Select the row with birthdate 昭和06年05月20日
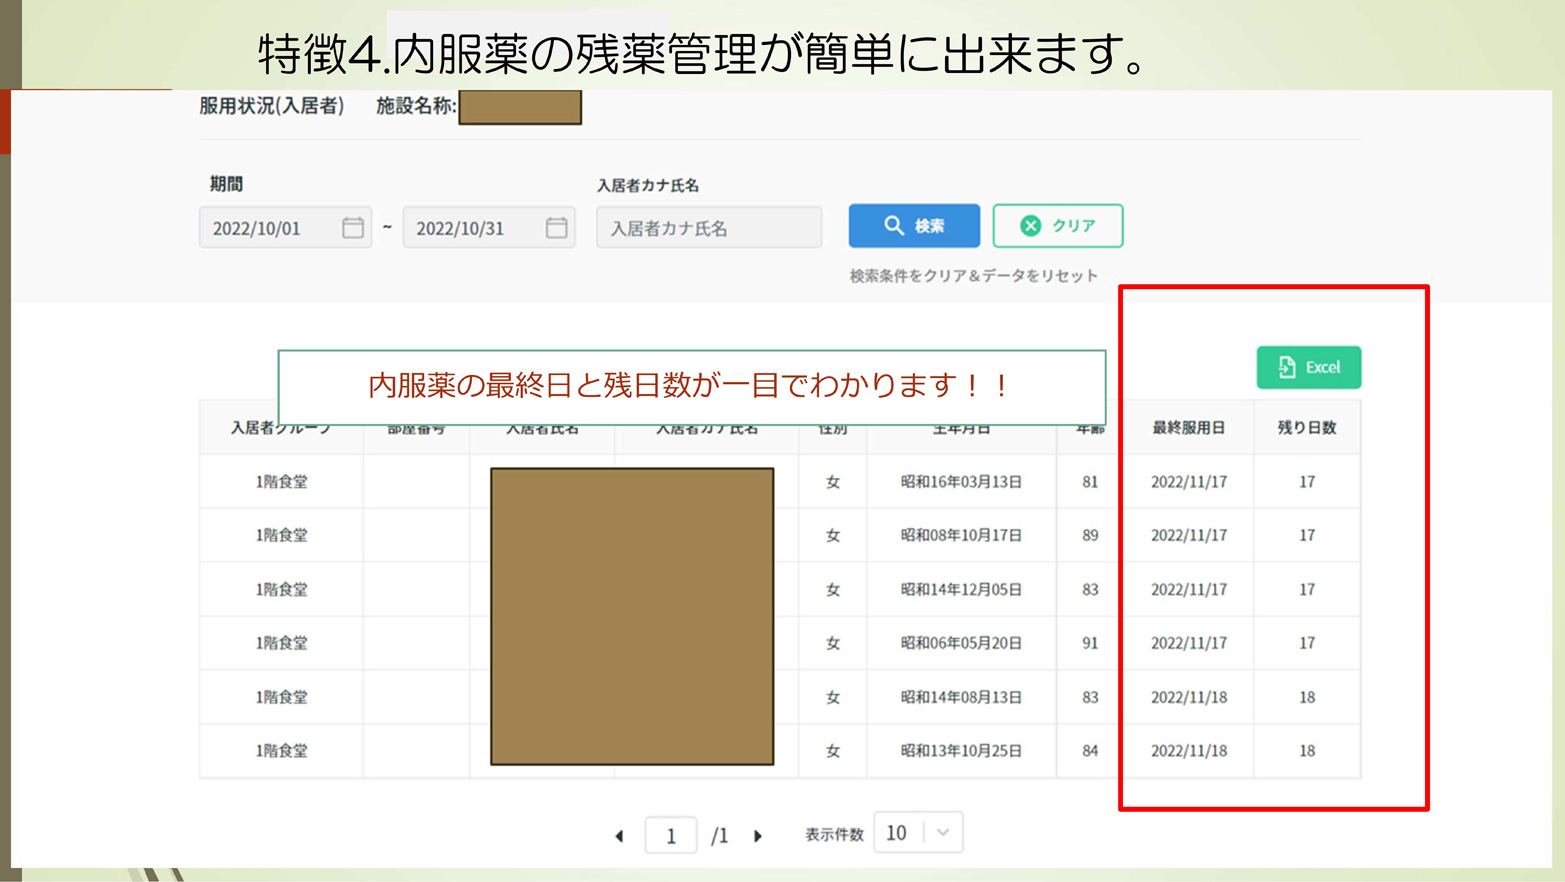 point(960,643)
